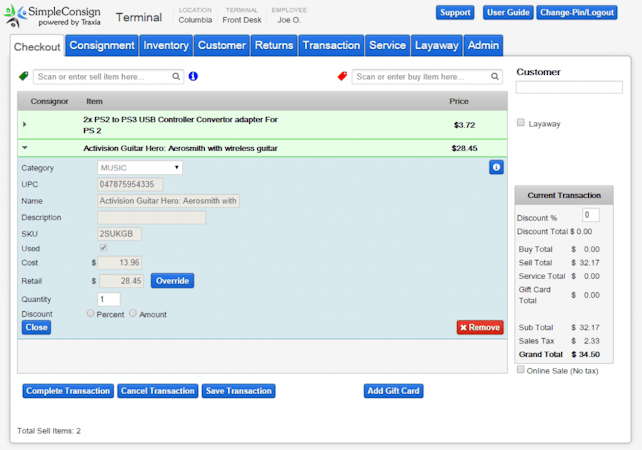
Task: Open the Category MUSIC dropdown
Action: click(140, 168)
